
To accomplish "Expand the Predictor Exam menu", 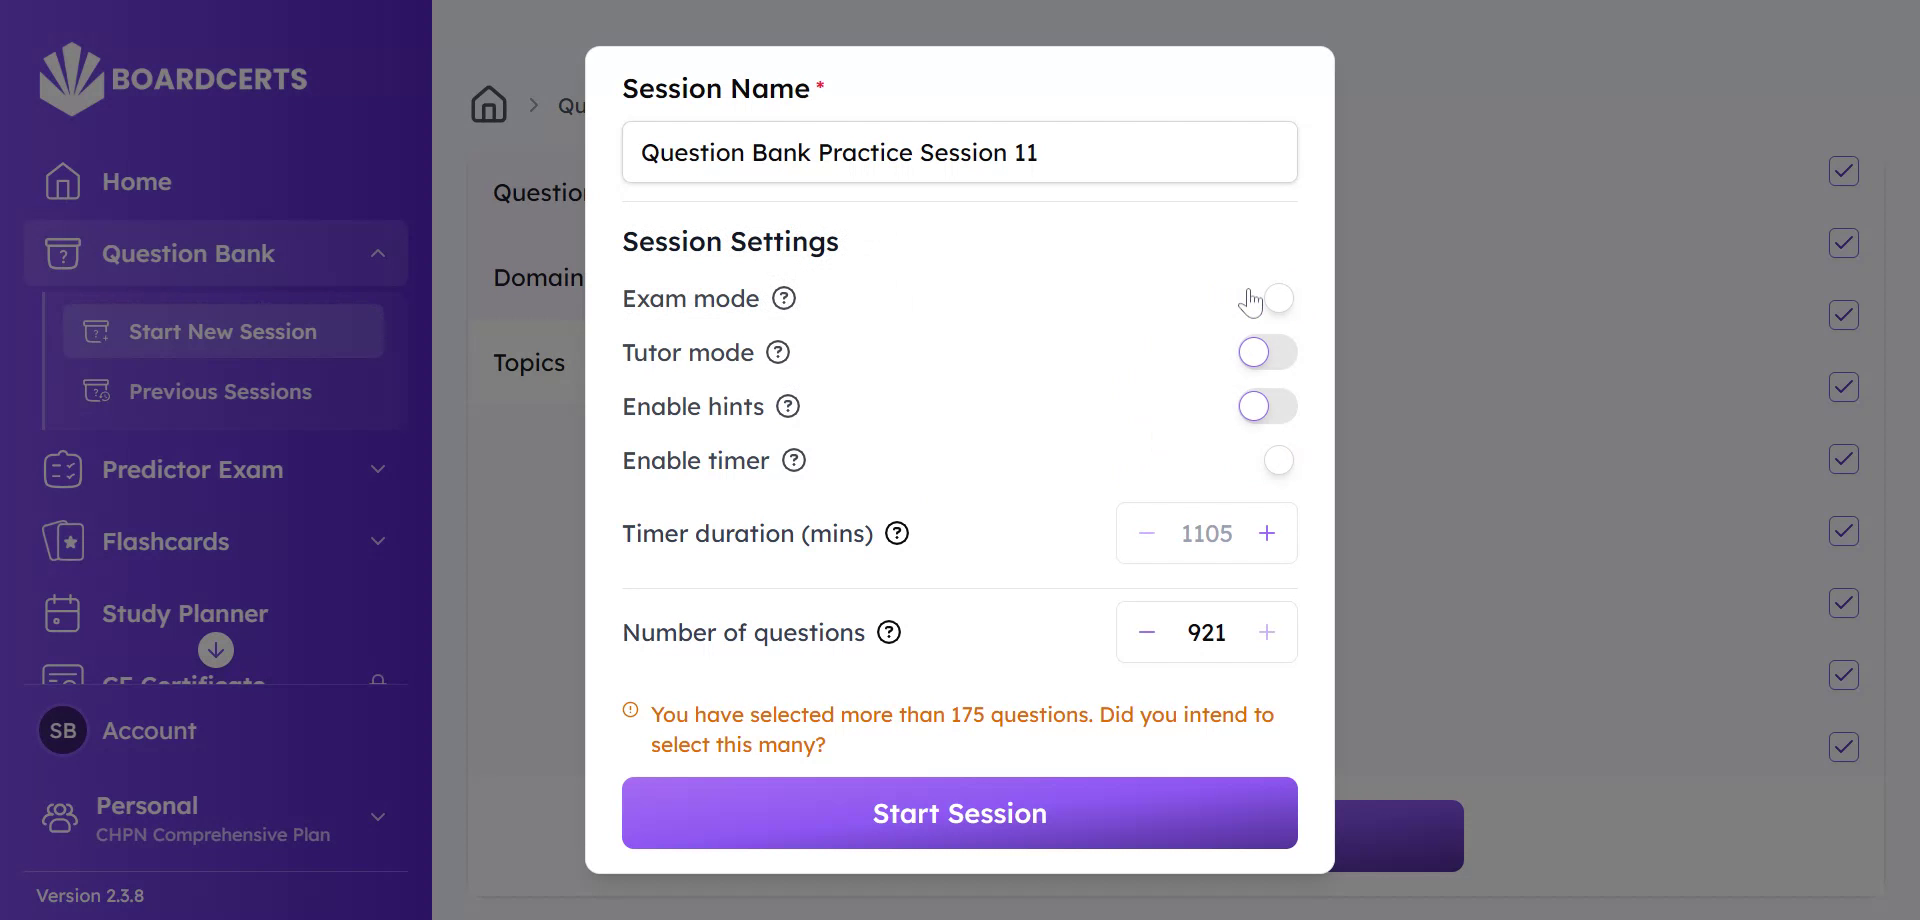I will pyautogui.click(x=378, y=470).
